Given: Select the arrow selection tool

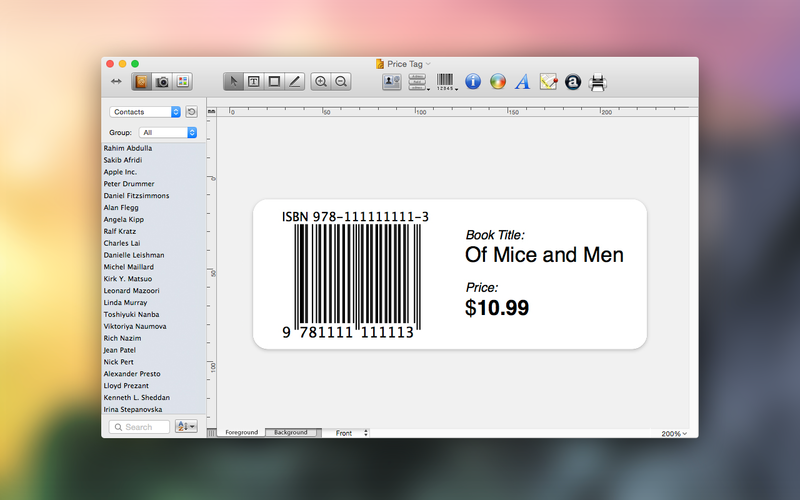Looking at the screenshot, I should click(x=234, y=82).
